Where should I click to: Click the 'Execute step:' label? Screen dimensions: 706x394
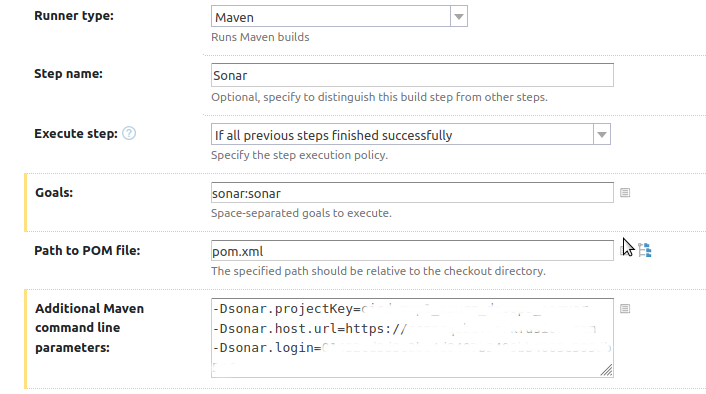click(76, 134)
